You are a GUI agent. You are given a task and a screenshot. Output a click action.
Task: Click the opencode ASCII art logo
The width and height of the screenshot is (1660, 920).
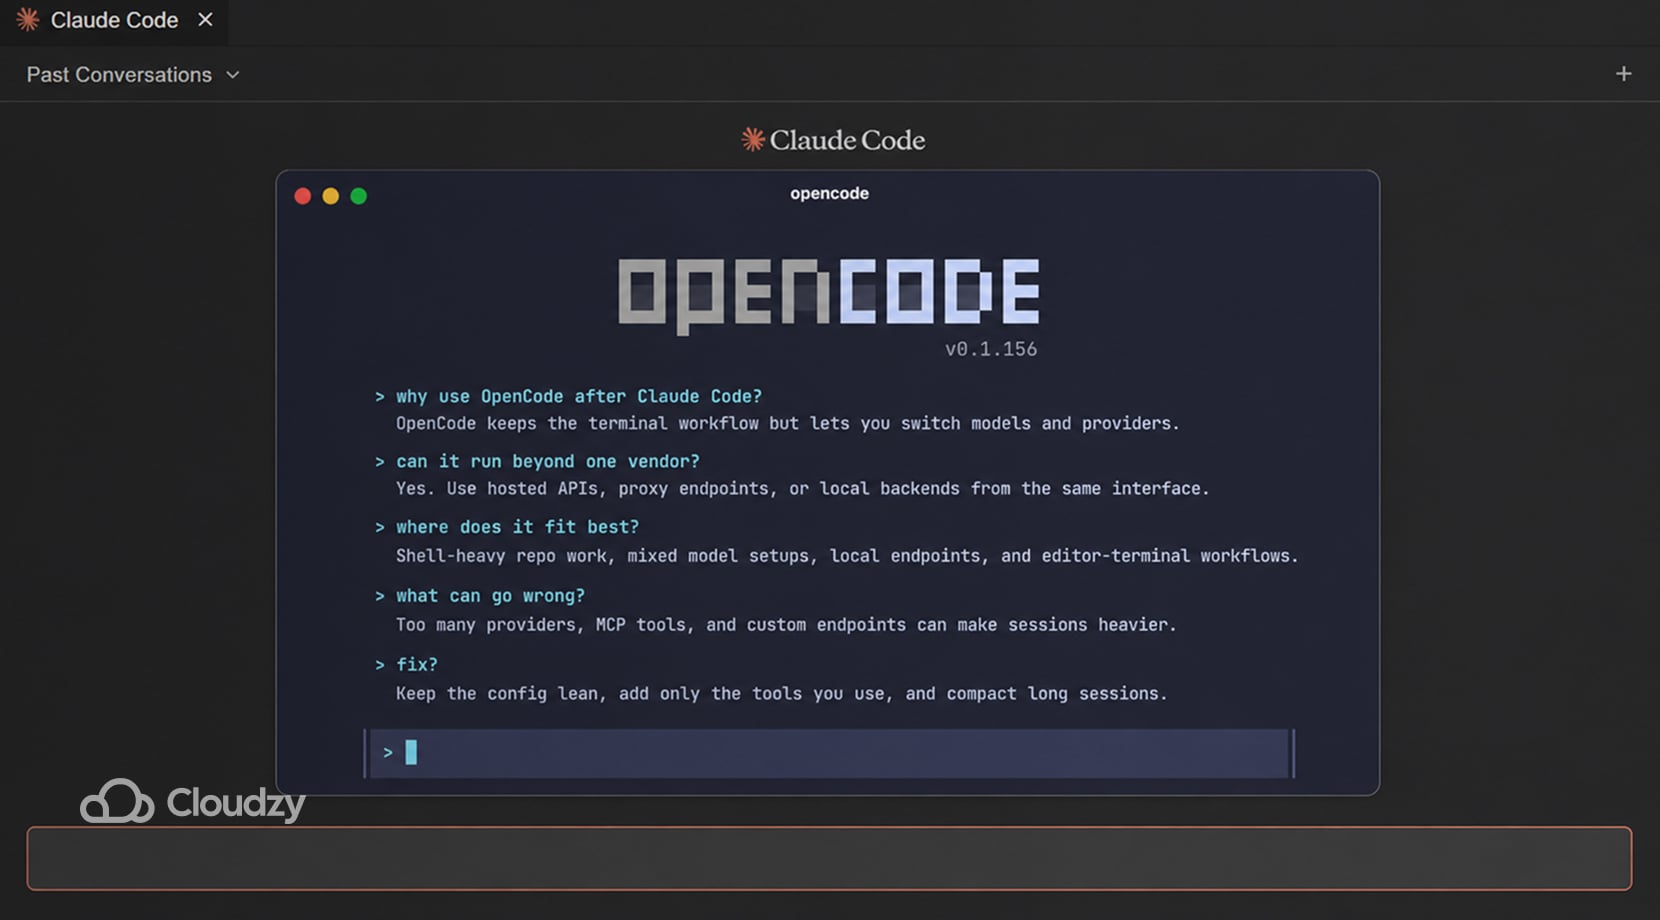point(828,290)
